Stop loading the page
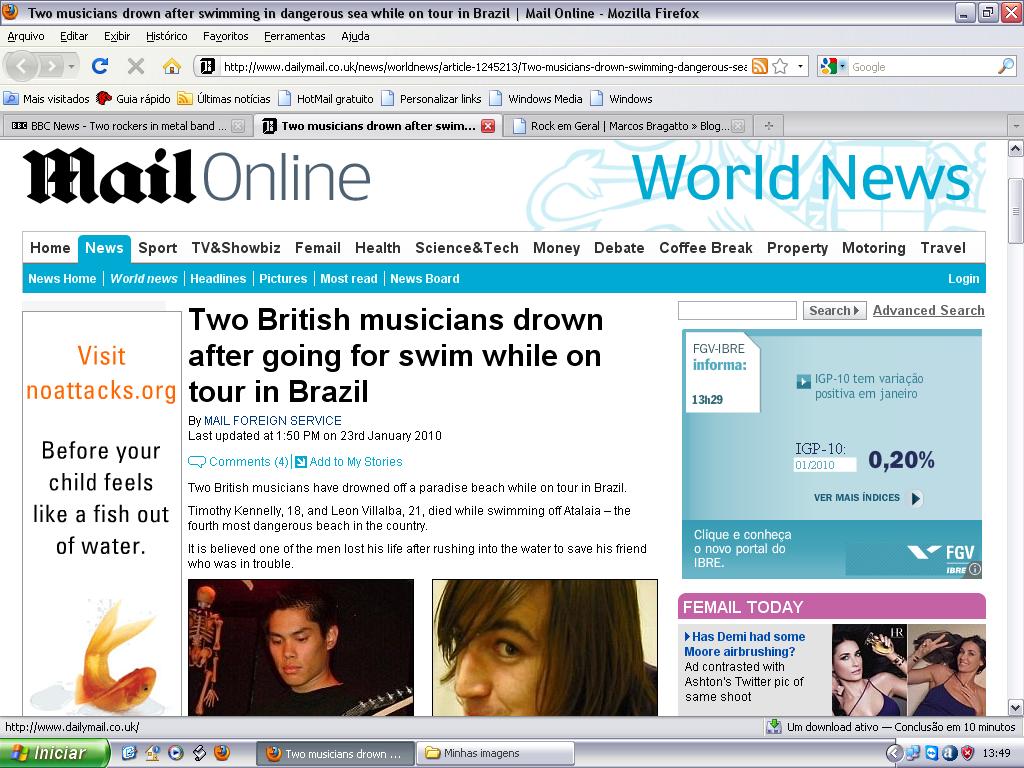 click(135, 66)
